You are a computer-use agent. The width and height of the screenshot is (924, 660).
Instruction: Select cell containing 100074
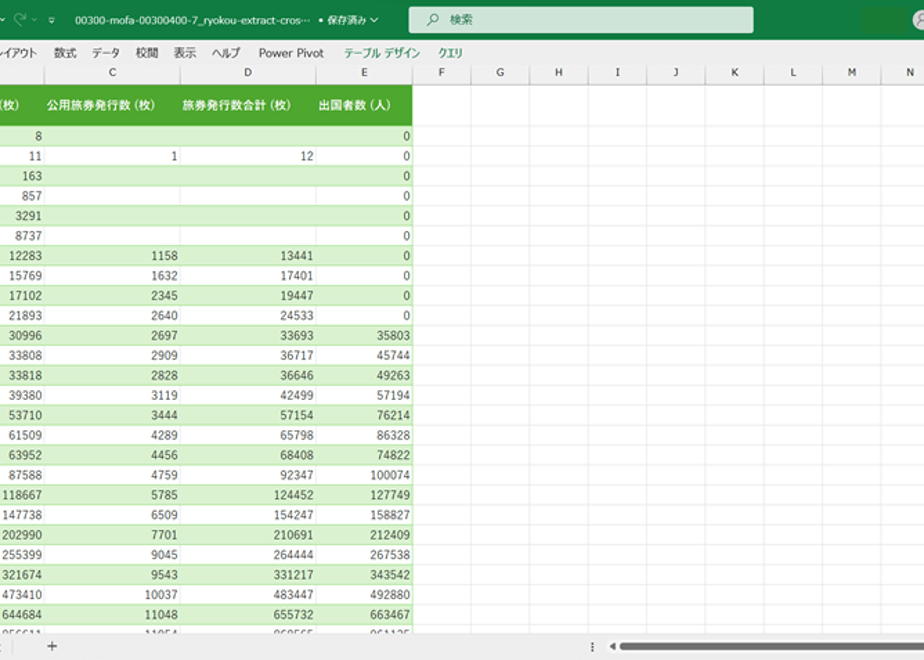pyautogui.click(x=364, y=475)
